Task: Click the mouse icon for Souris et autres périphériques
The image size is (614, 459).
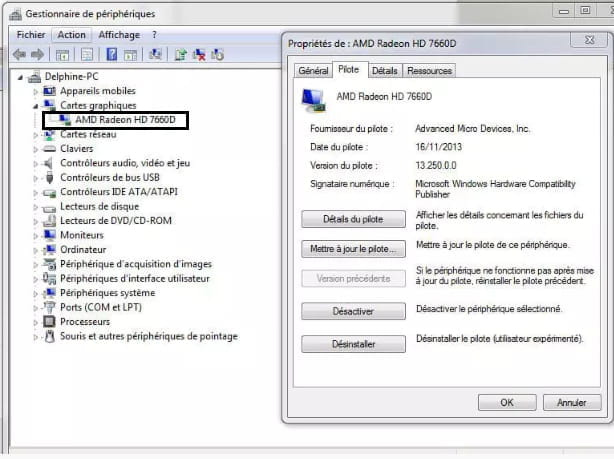Action: click(50, 336)
